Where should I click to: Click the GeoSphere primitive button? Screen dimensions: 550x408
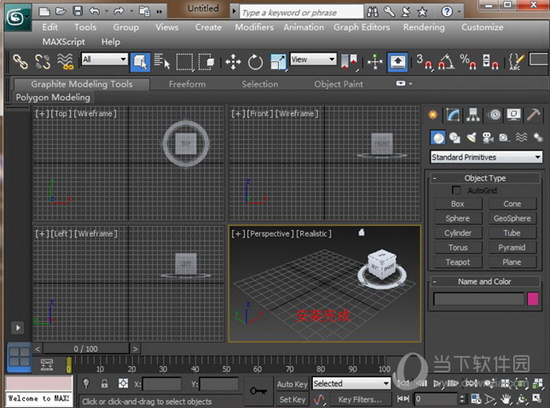pyautogui.click(x=512, y=218)
